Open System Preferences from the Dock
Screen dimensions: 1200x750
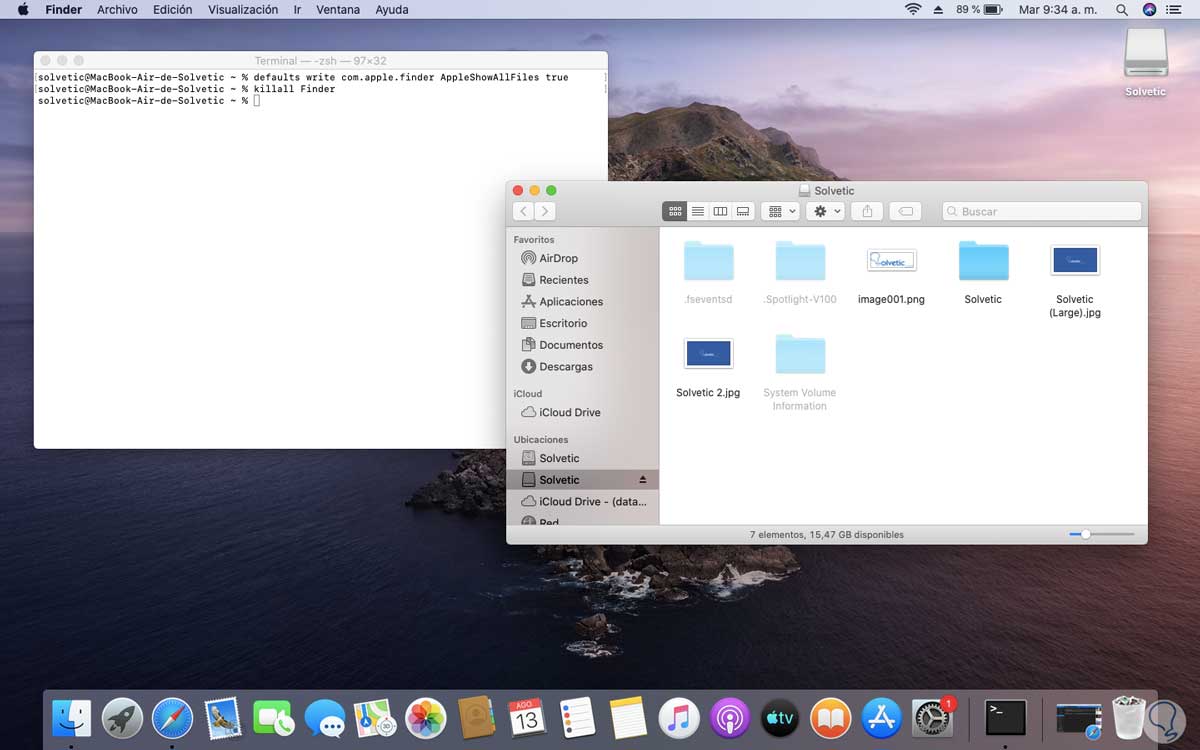pyautogui.click(x=932, y=718)
